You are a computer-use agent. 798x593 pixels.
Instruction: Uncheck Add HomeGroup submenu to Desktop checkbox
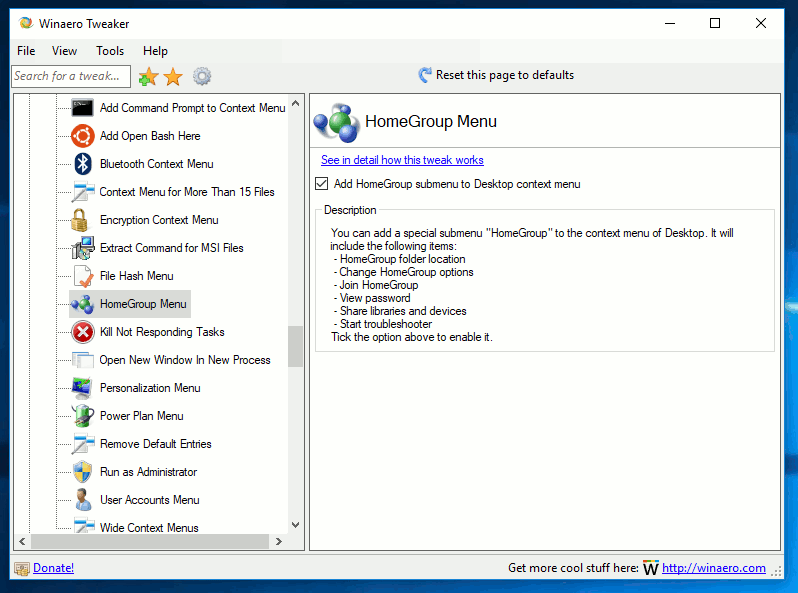coord(322,184)
